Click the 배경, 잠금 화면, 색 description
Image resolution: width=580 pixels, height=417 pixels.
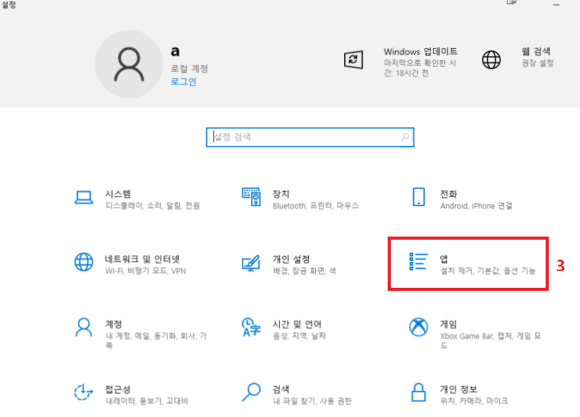pyautogui.click(x=304, y=271)
